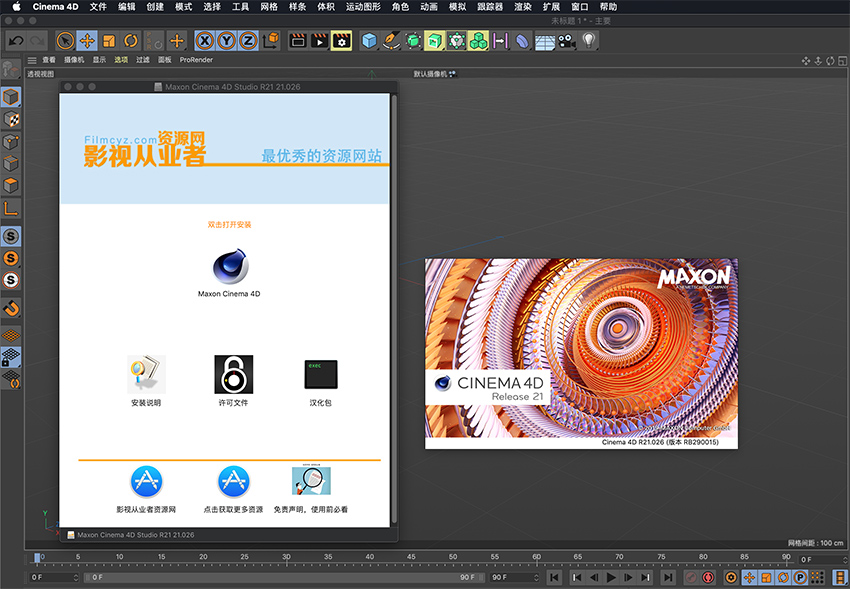
Task: Select the Live Selection arrow tool
Action: [x=65, y=41]
